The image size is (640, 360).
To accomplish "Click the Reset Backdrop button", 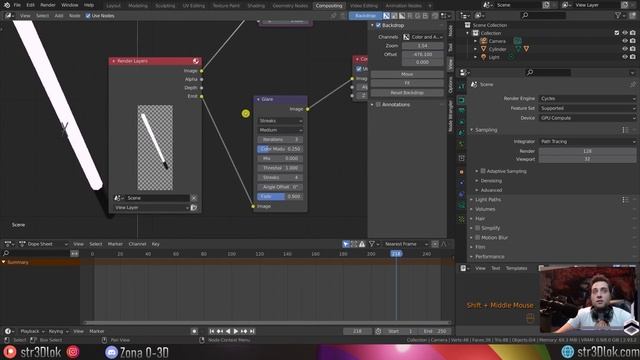I will click(407, 93).
